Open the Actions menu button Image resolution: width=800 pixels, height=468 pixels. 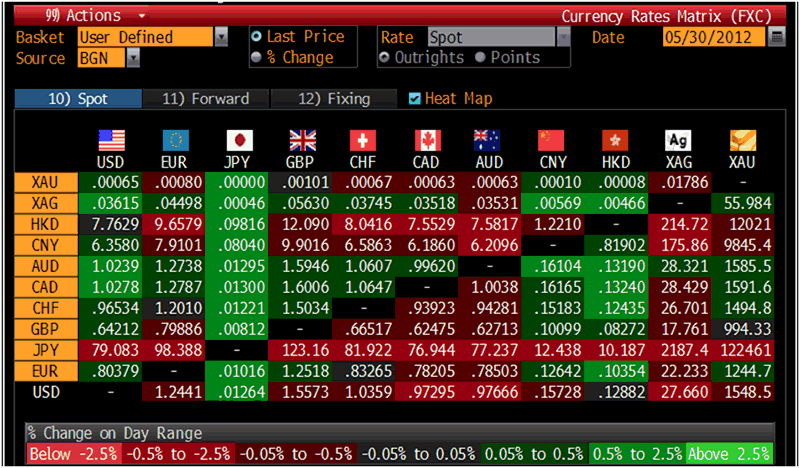click(82, 15)
